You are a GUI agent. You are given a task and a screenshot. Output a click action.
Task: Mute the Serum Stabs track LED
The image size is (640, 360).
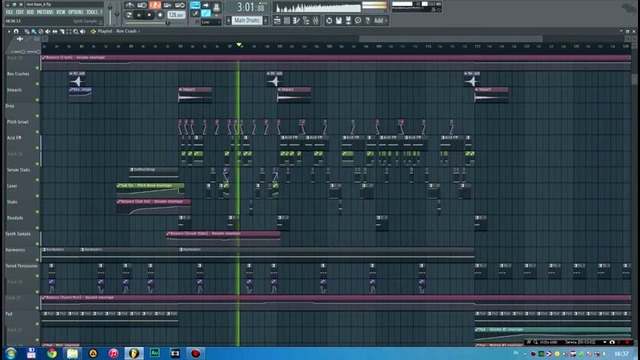(x=37, y=180)
